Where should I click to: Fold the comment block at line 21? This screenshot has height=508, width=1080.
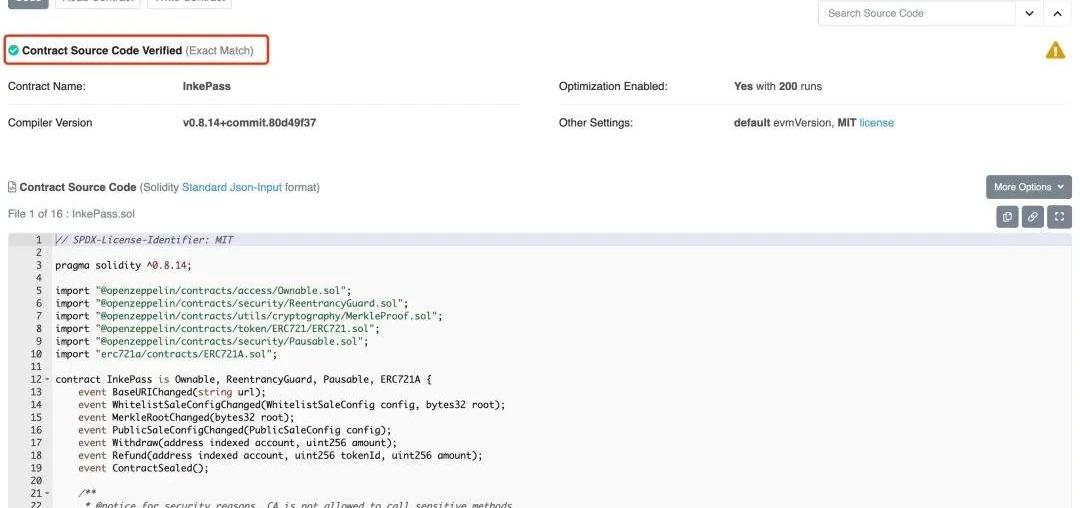46,494
